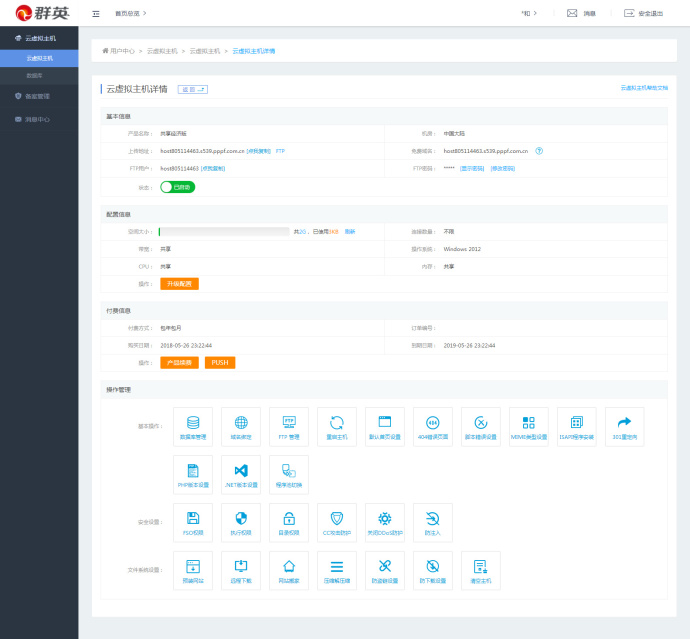Open the 防下载设置 anti-download tile
Screen dimensions: 690x639
[433, 571]
